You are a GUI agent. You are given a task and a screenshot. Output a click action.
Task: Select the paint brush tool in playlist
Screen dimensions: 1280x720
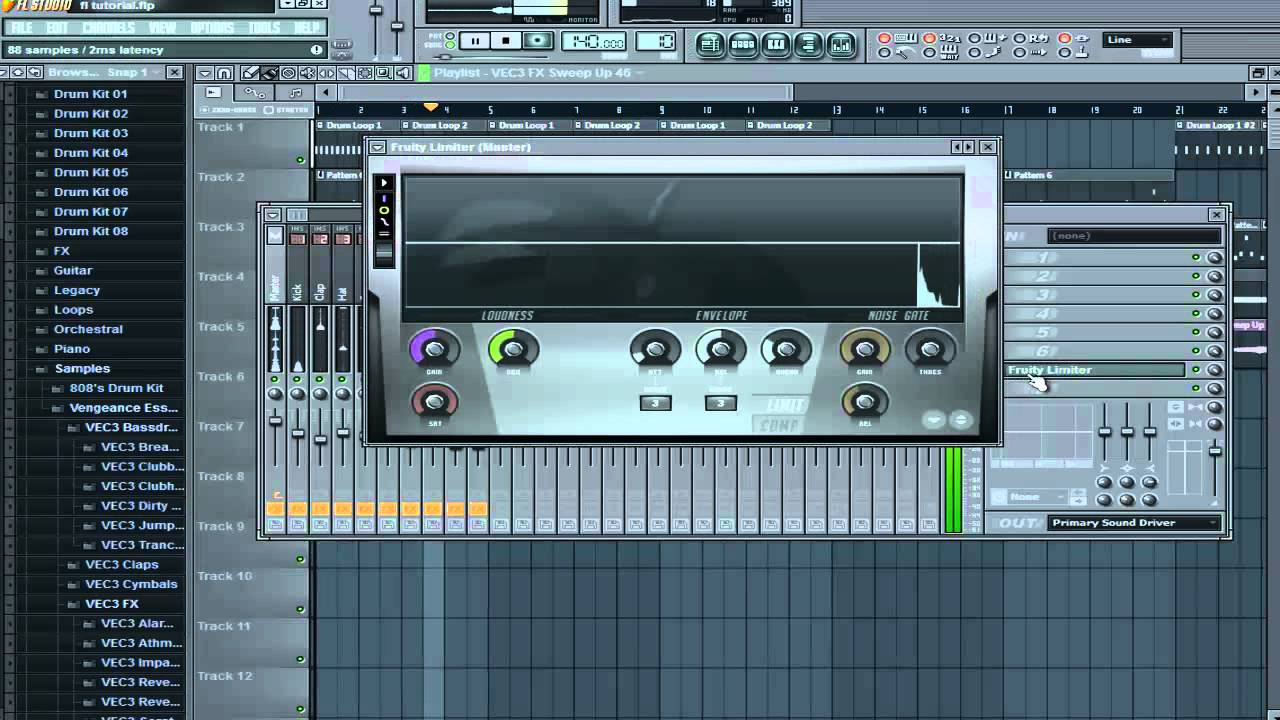[x=270, y=73]
